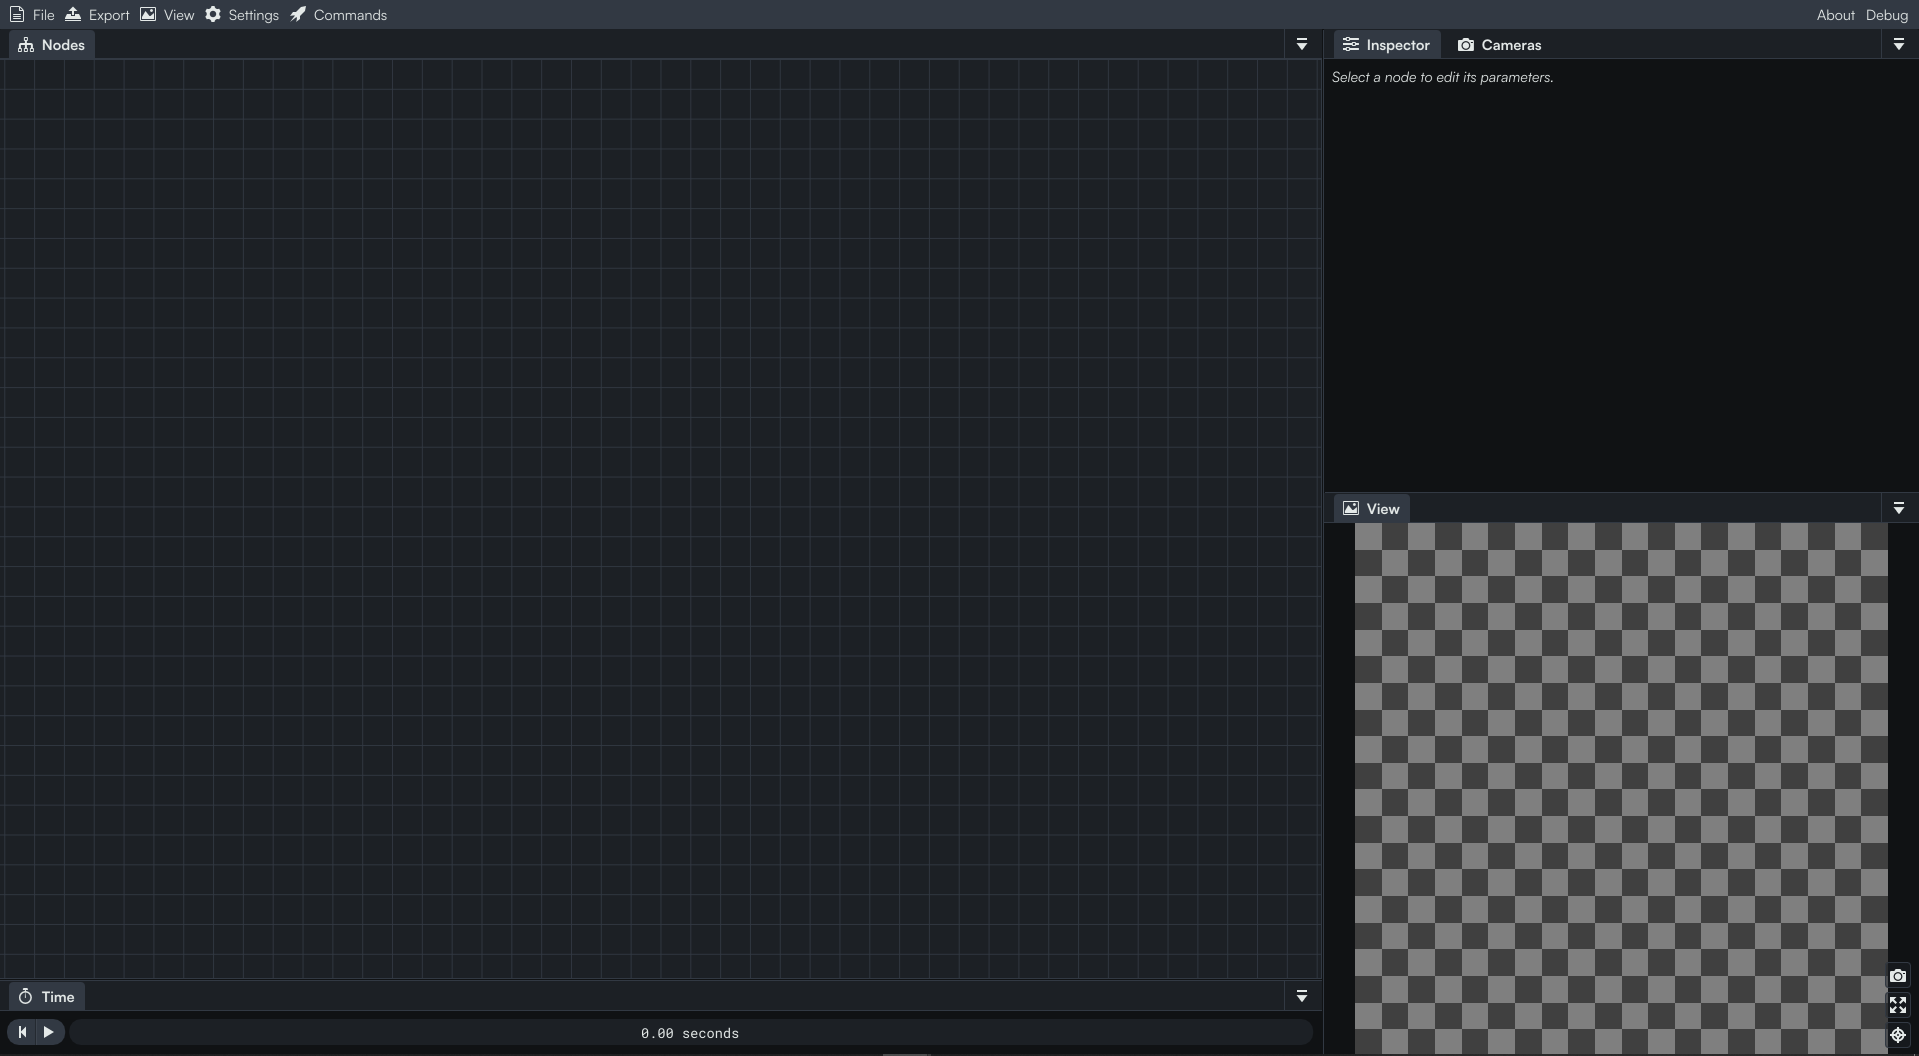Select the View panel tab
The width and height of the screenshot is (1919, 1056).
click(x=1371, y=509)
